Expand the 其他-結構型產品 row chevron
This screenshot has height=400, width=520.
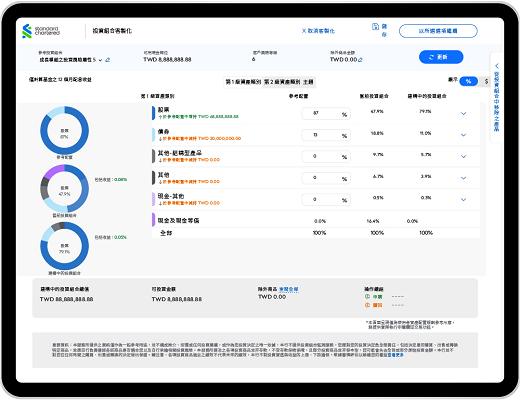pyautogui.click(x=463, y=156)
